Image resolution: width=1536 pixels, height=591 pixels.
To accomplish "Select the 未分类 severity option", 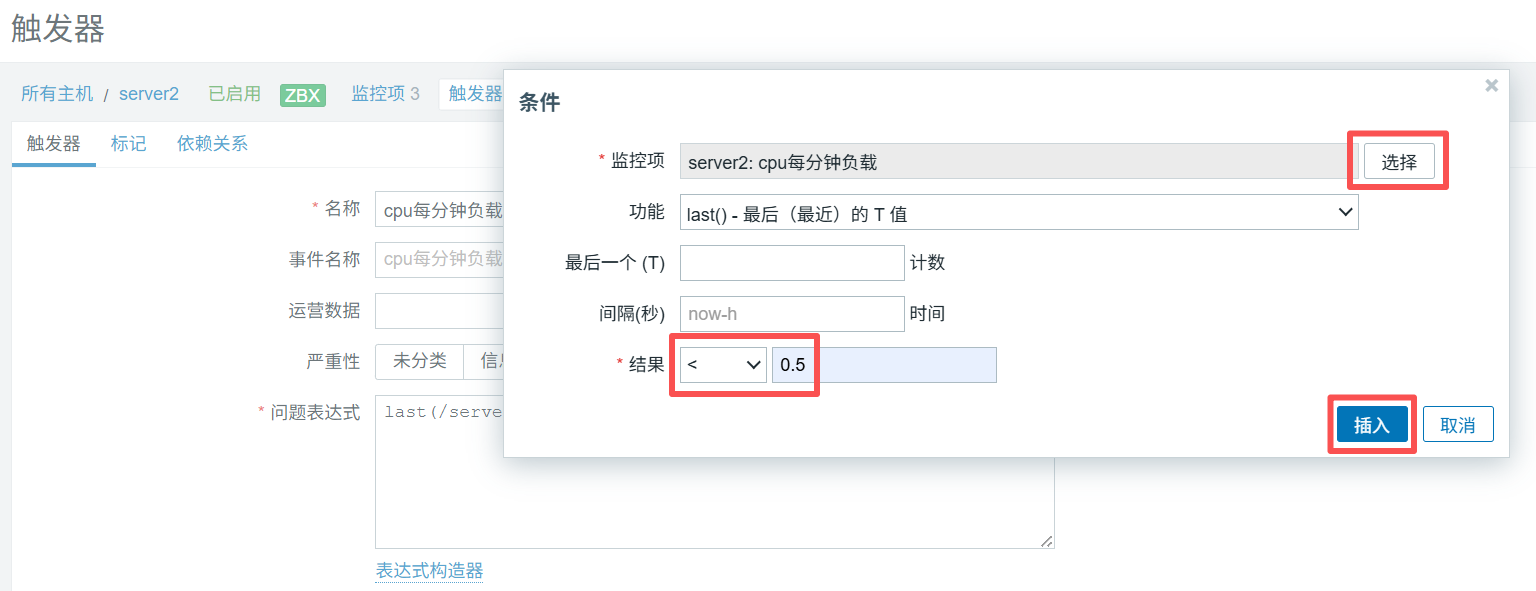I will pyautogui.click(x=419, y=361).
